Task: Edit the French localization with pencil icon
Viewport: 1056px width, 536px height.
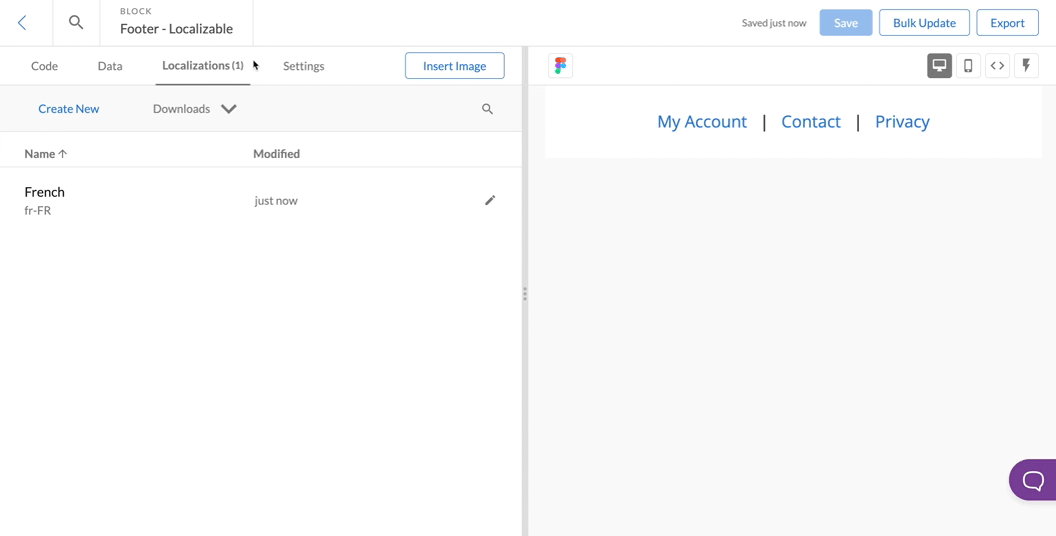Action: tap(490, 200)
